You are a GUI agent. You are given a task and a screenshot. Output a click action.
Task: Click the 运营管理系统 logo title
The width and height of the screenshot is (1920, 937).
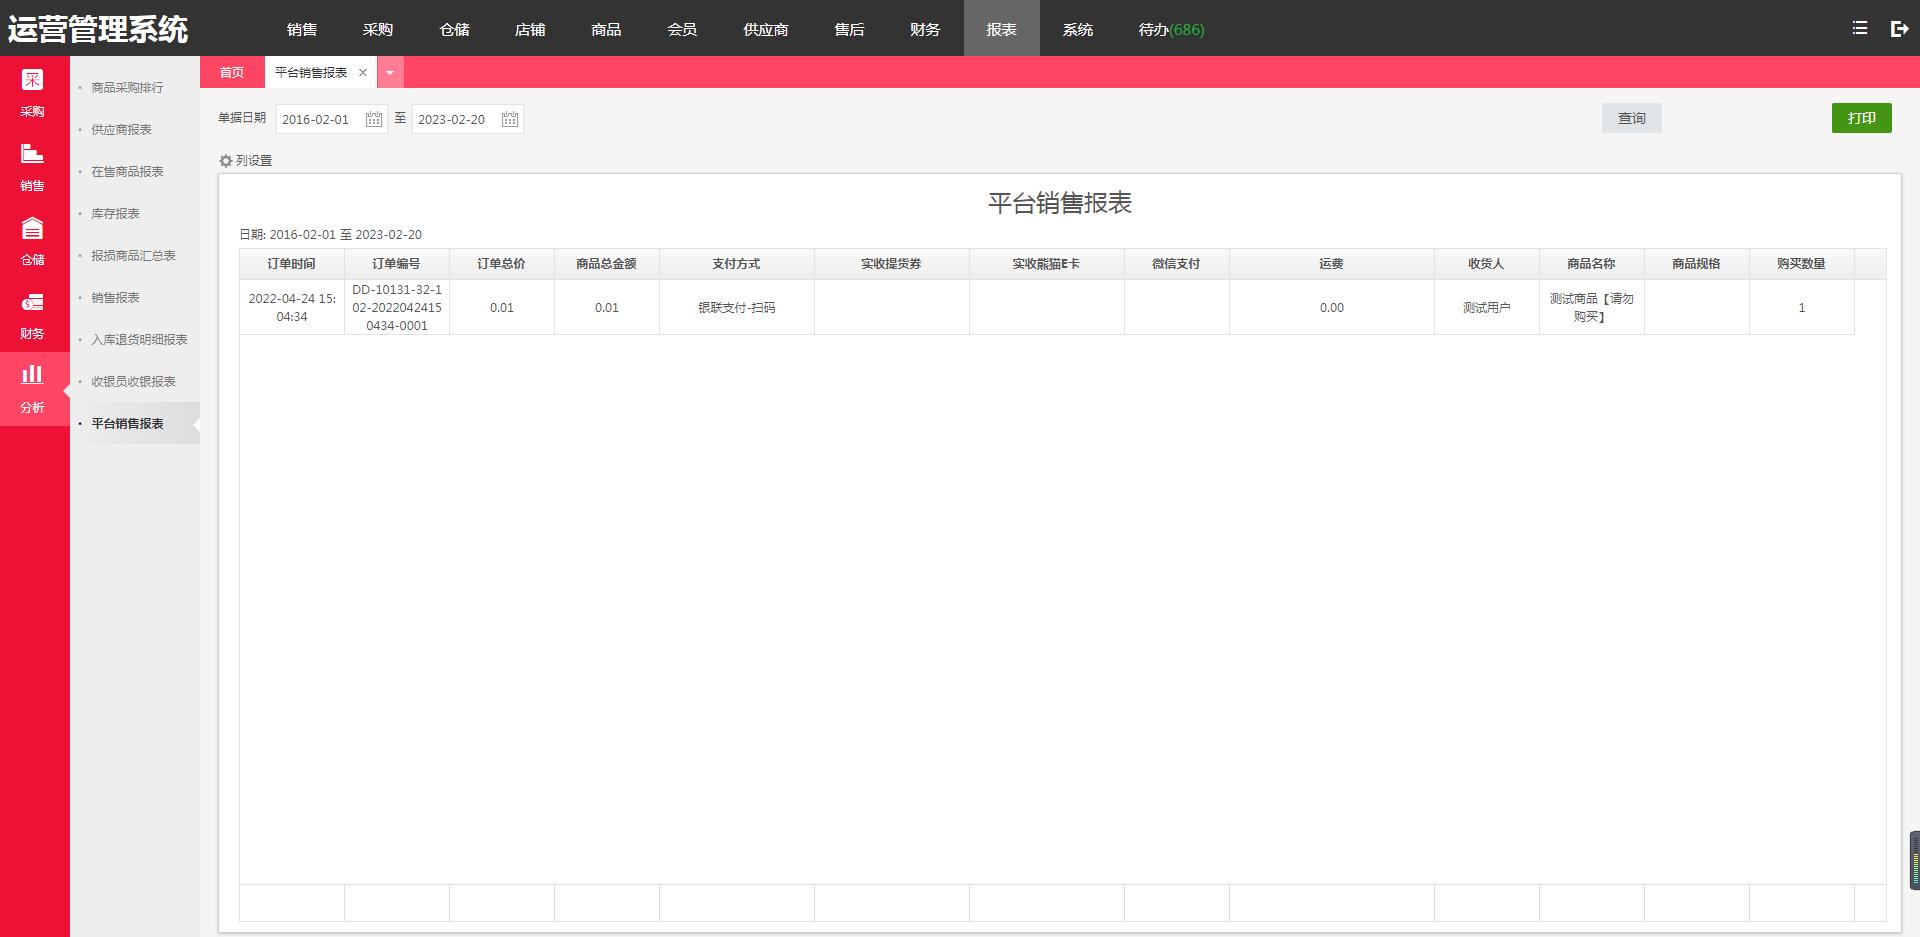pyautogui.click(x=98, y=29)
